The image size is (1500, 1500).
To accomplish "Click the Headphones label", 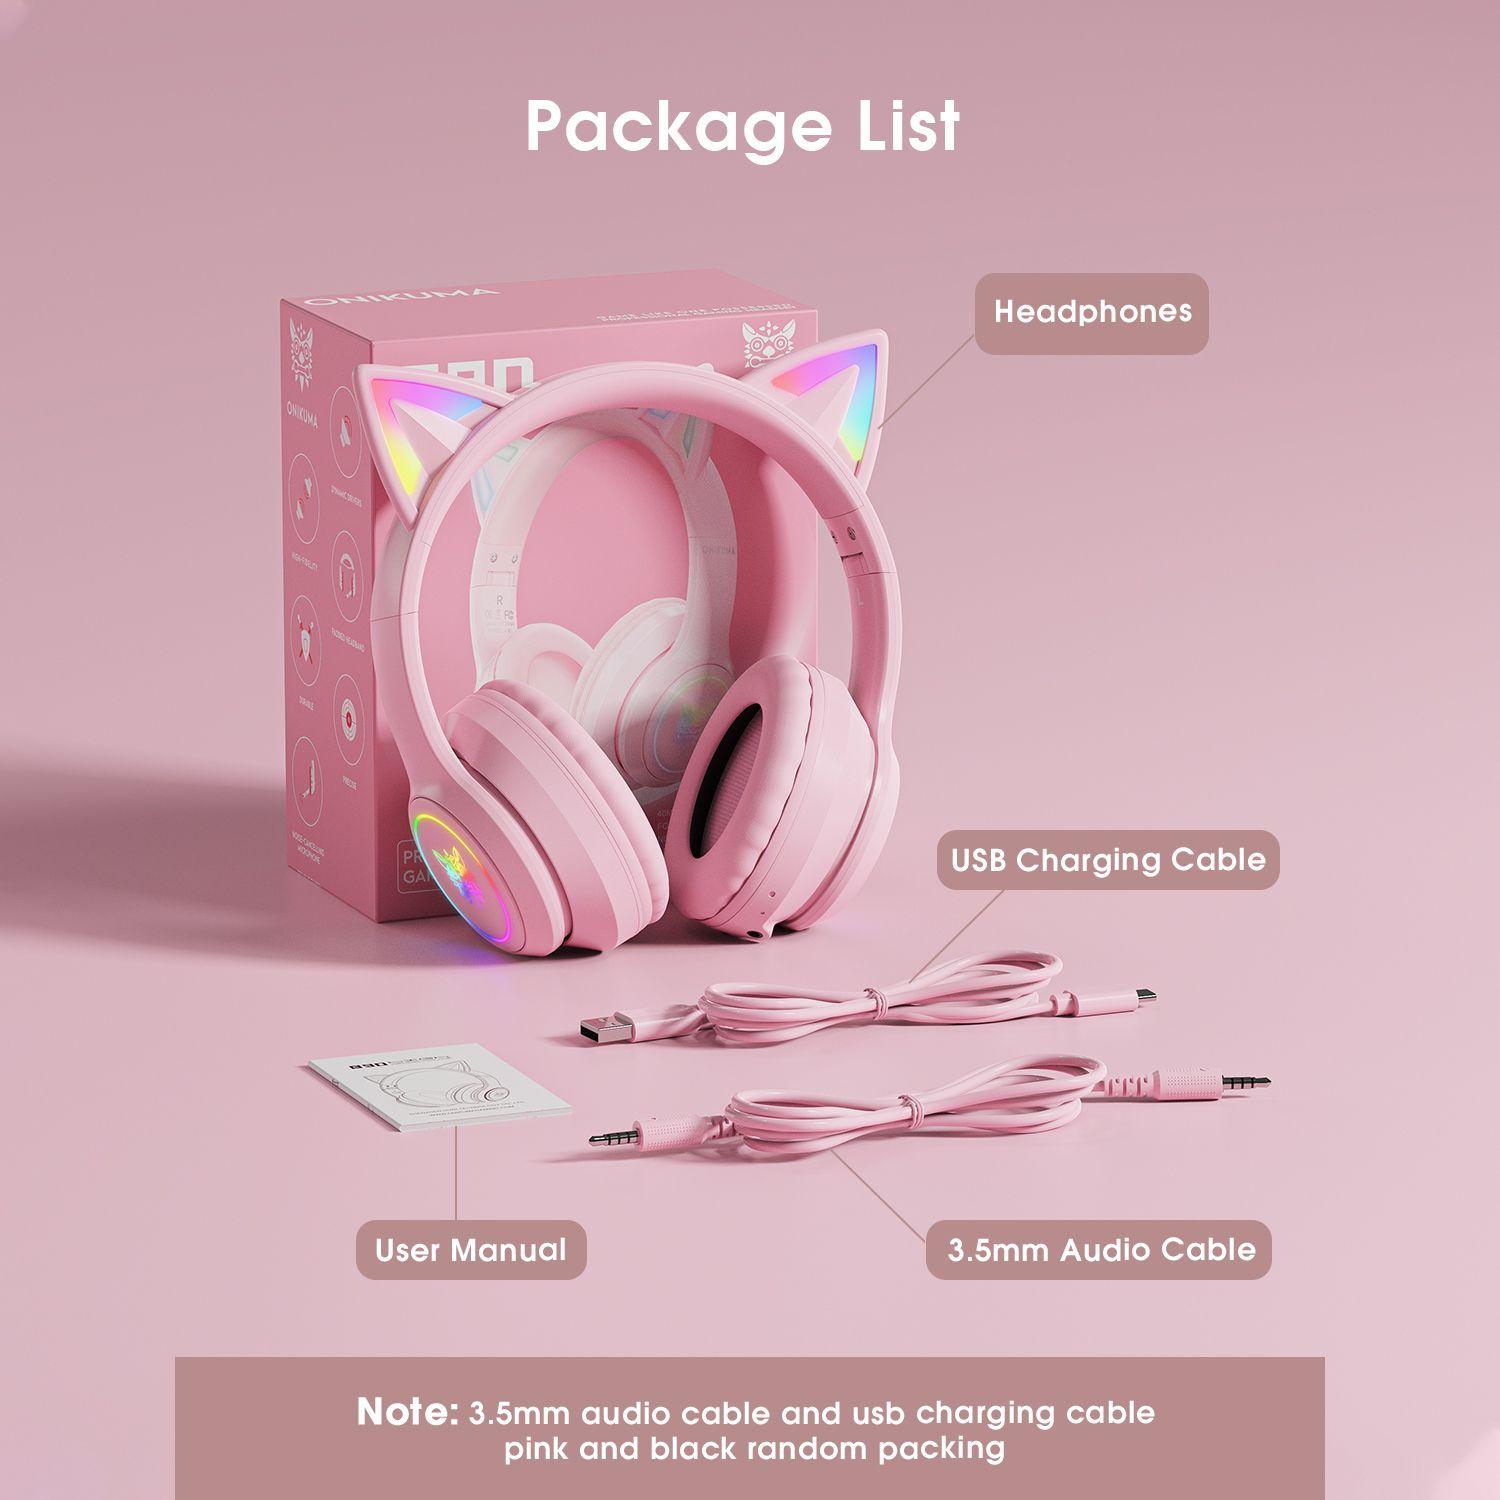I will [x=1092, y=313].
